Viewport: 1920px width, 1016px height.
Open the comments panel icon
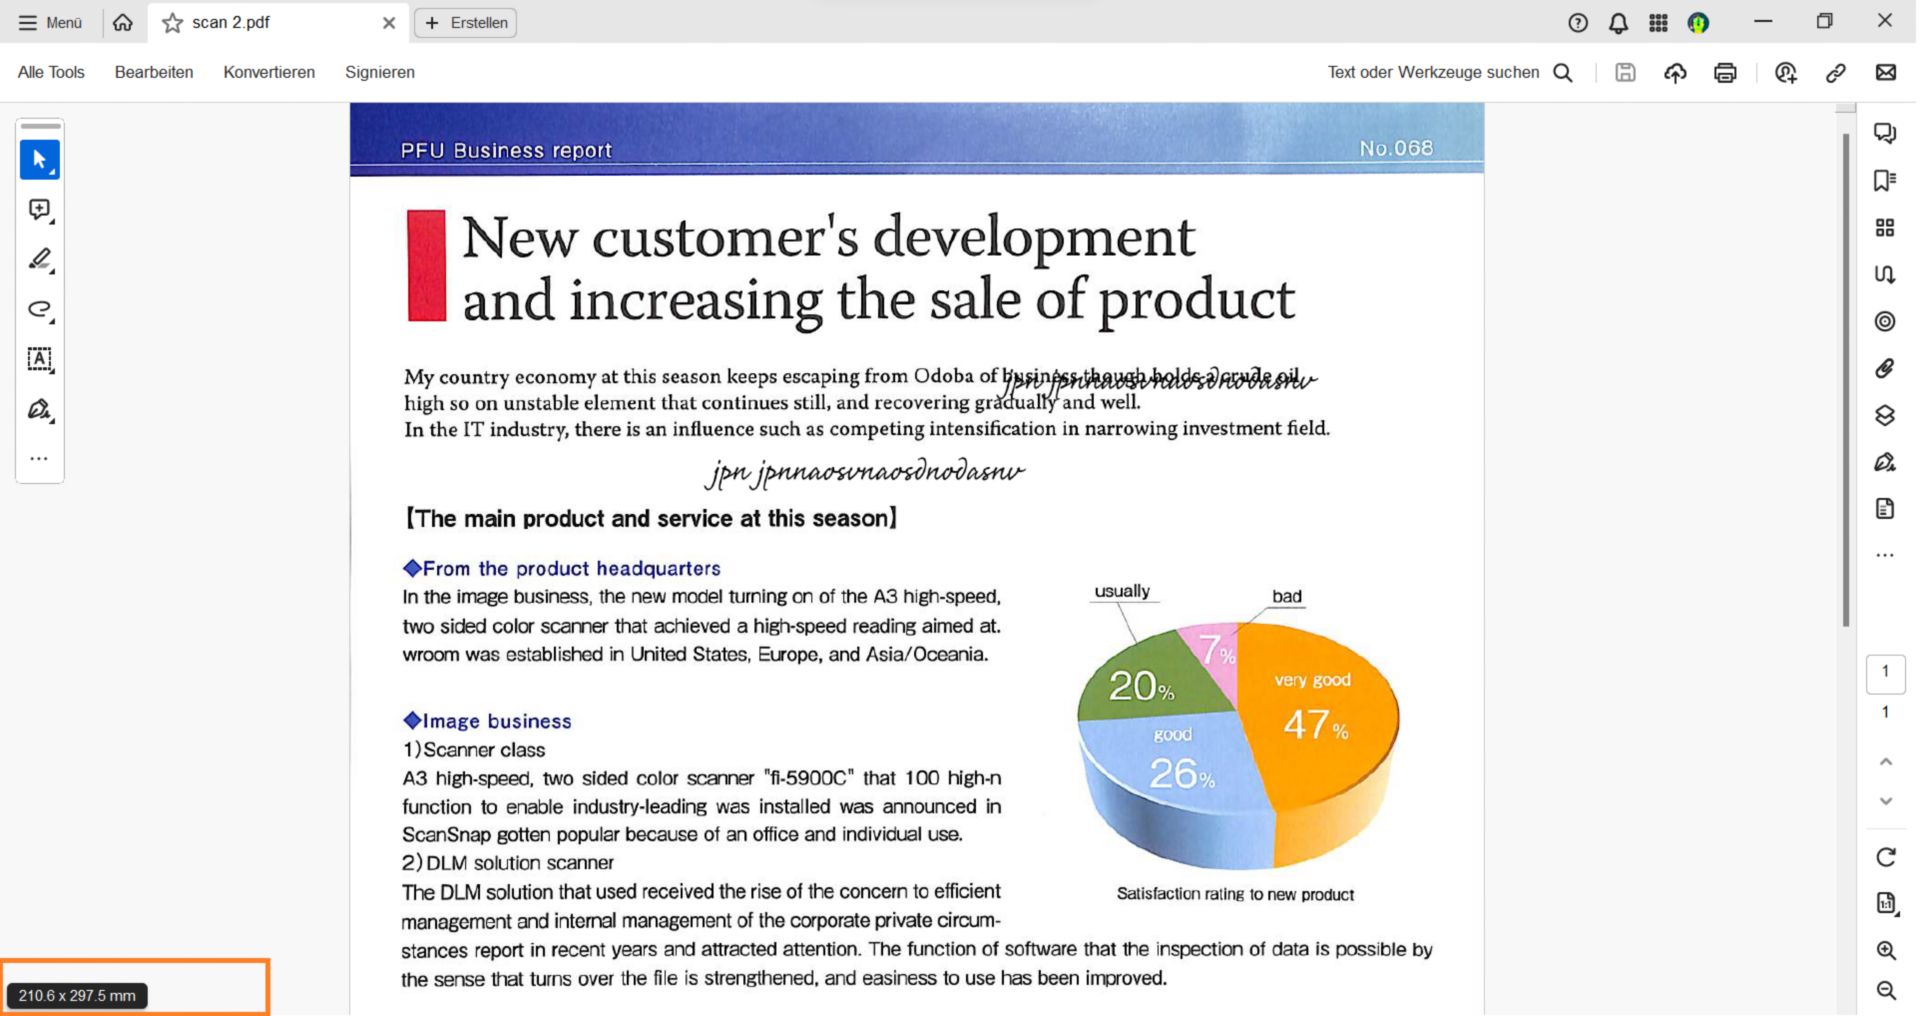(x=1885, y=133)
